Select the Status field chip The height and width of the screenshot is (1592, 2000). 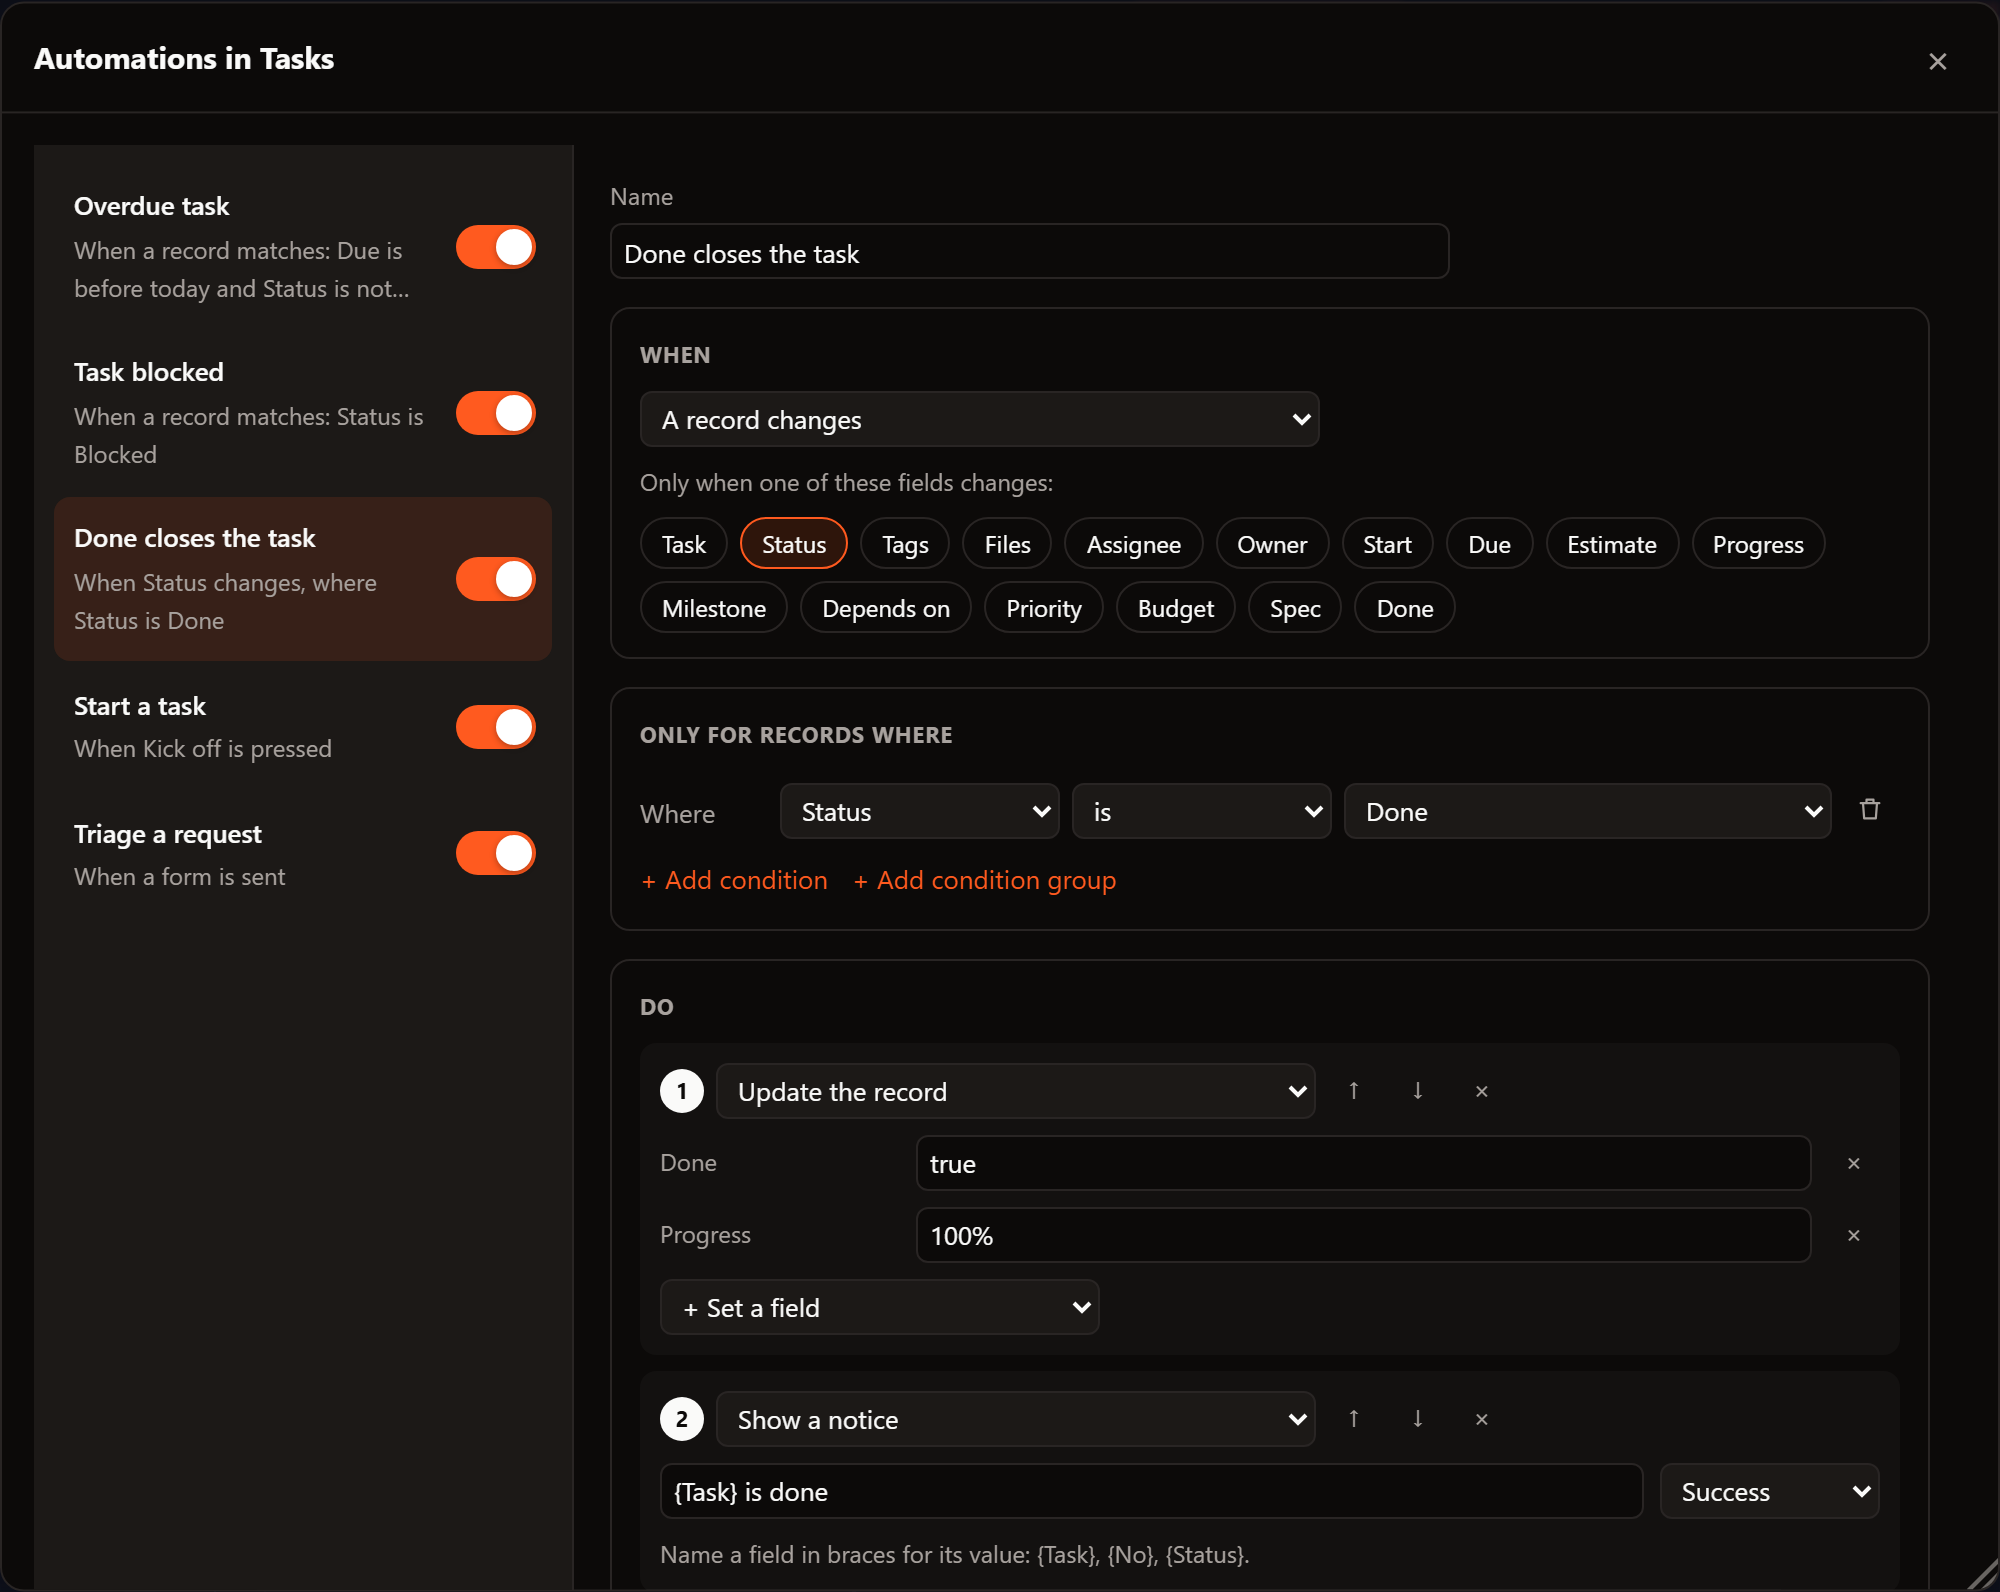pyautogui.click(x=794, y=544)
